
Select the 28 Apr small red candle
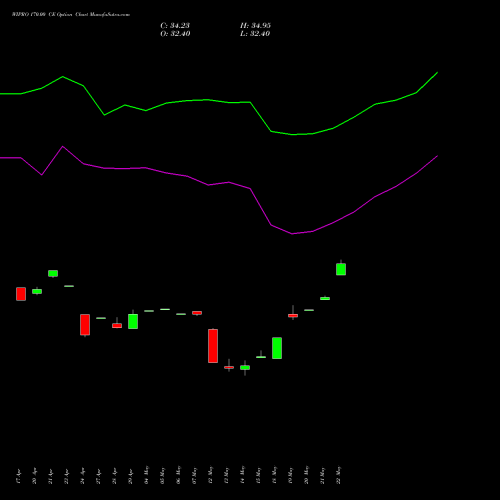pos(117,325)
